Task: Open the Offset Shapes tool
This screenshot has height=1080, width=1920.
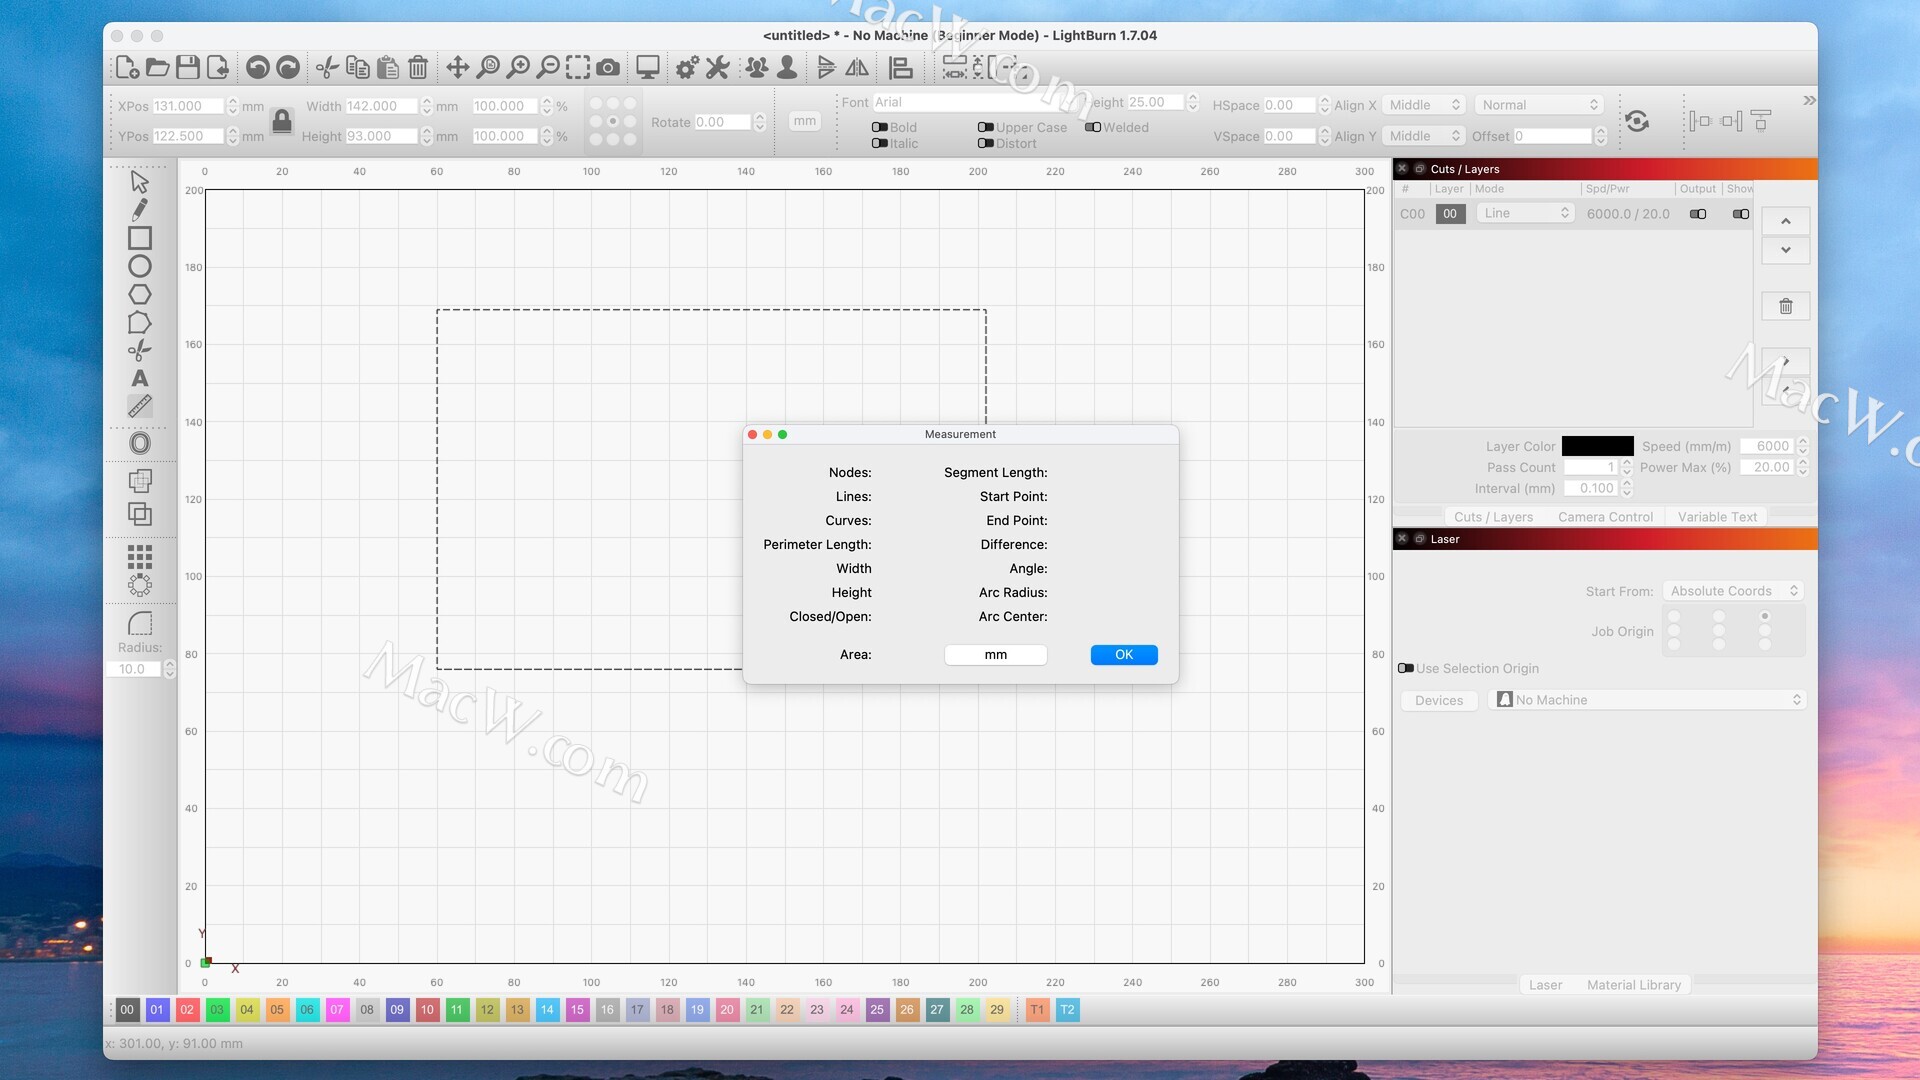Action: point(140,443)
